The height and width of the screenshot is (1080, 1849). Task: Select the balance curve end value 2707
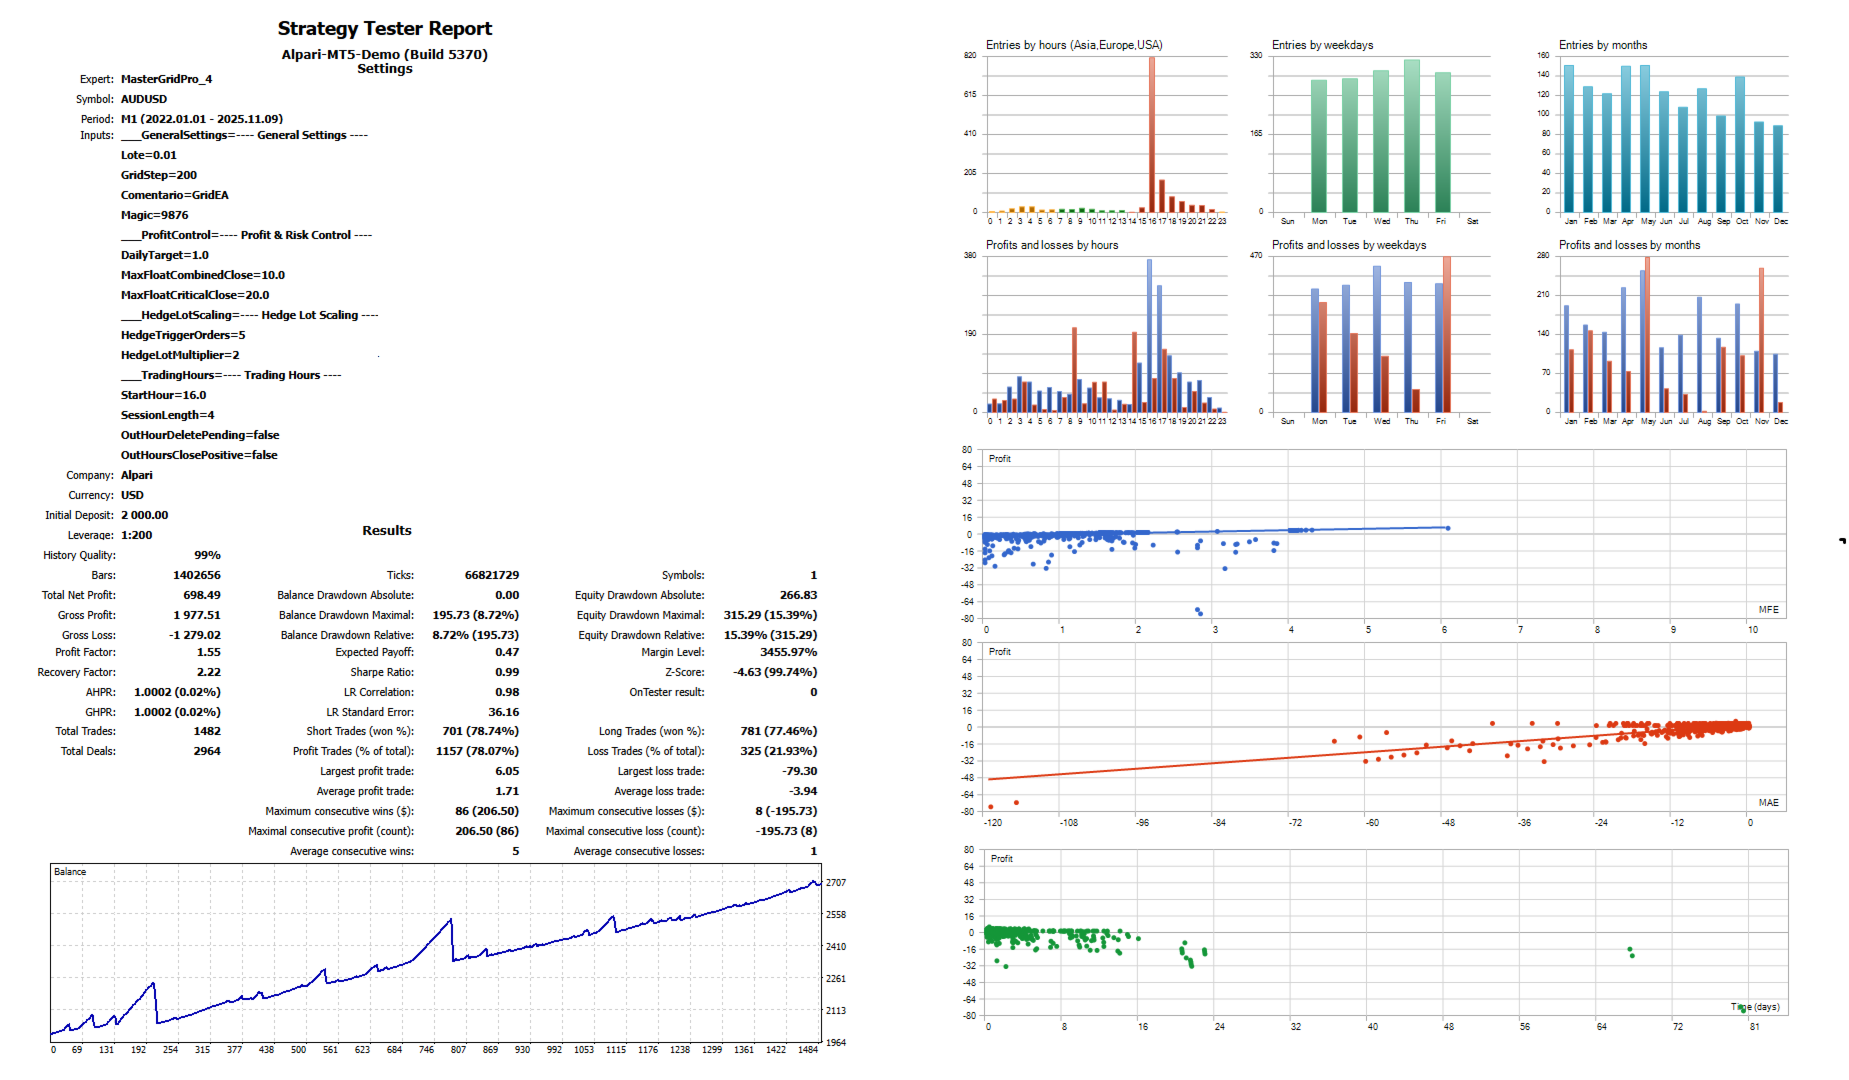pos(836,883)
